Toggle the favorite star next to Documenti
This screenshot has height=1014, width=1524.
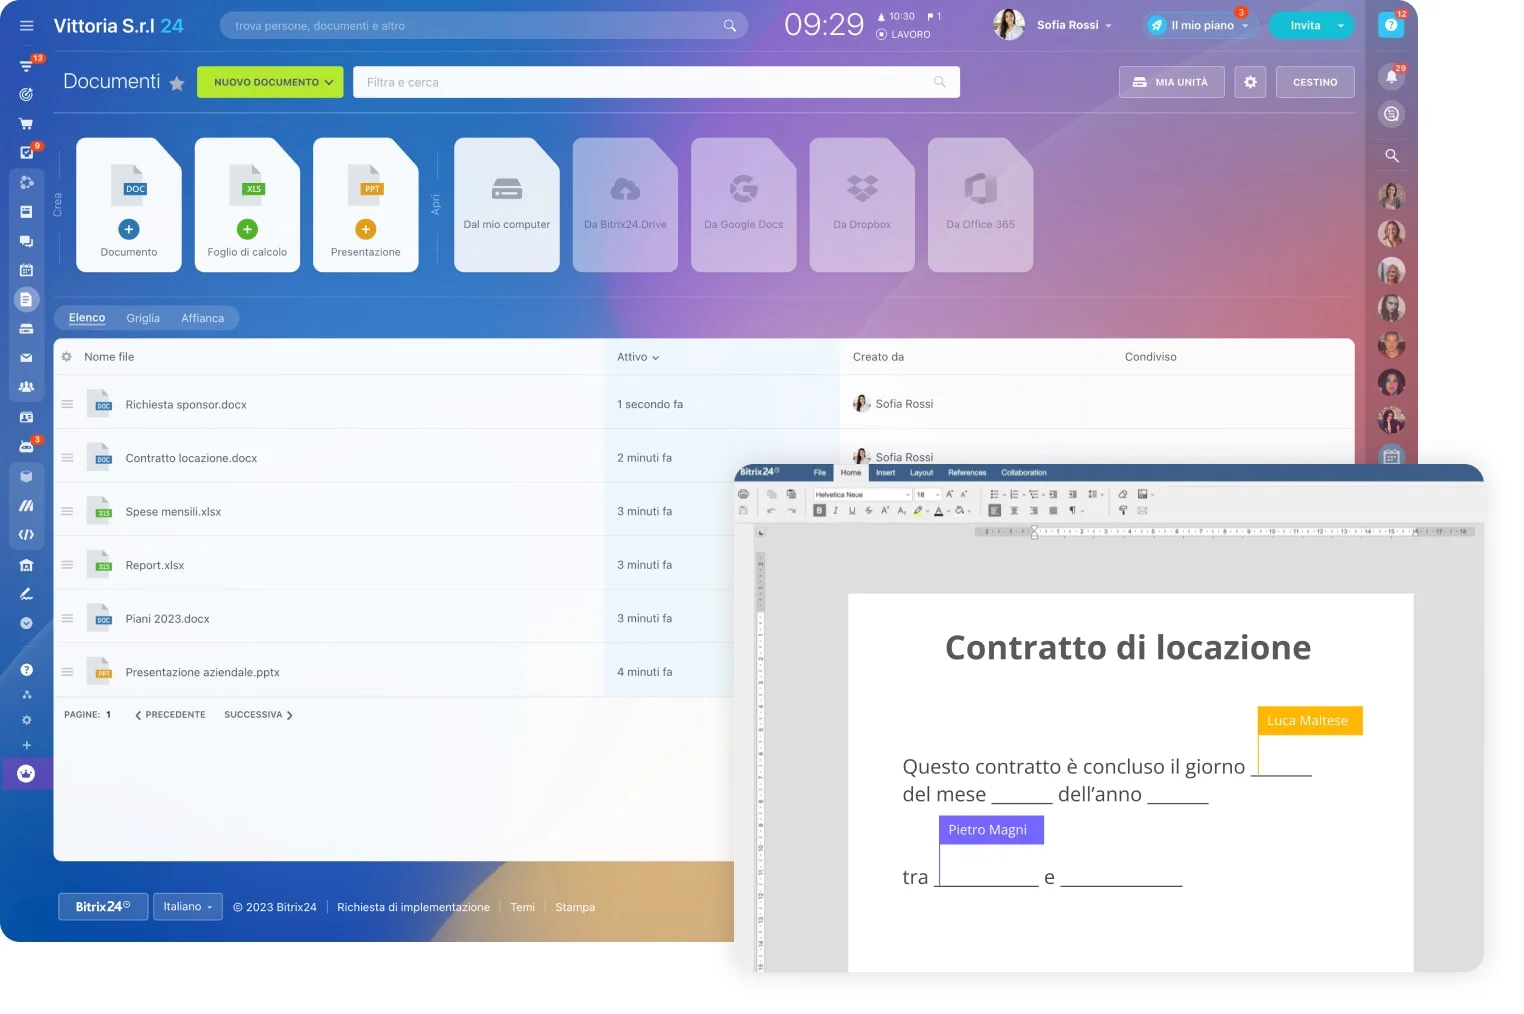pyautogui.click(x=177, y=83)
